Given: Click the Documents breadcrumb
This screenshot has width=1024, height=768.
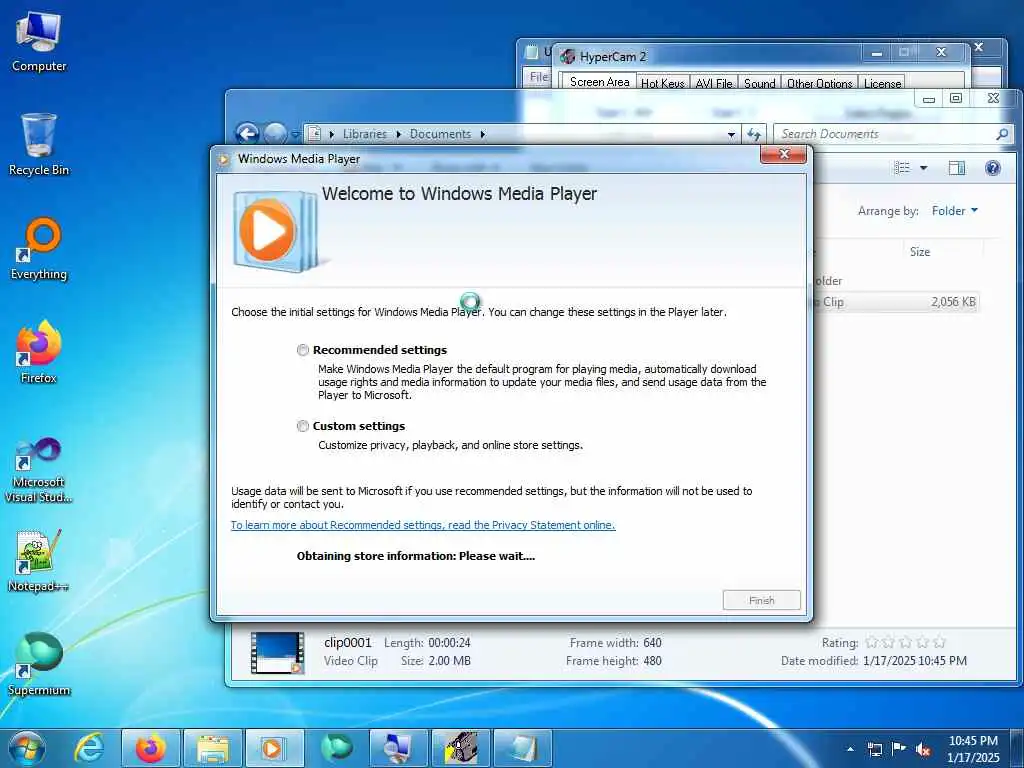Looking at the screenshot, I should coord(440,134).
